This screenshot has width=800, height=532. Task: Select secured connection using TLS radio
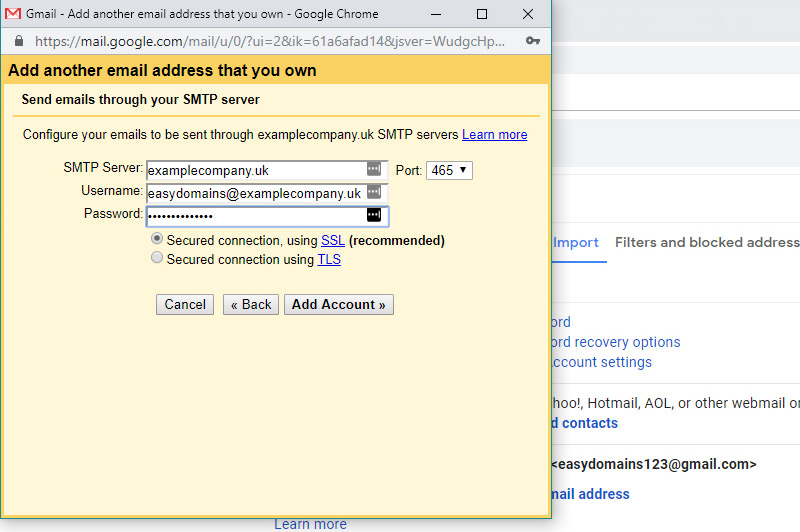point(157,258)
